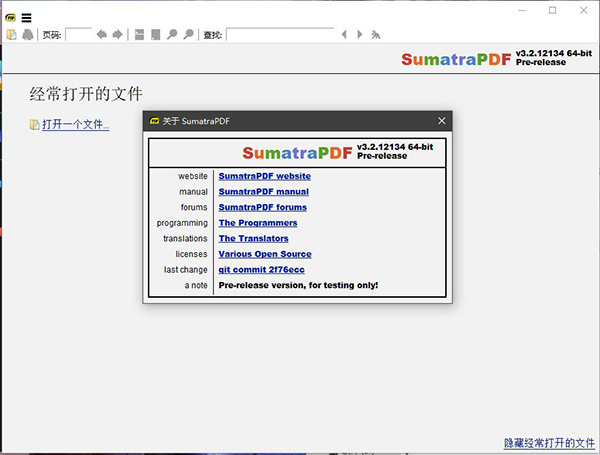Click the open file toolbar icon
Image resolution: width=600 pixels, height=455 pixels.
click(x=12, y=34)
